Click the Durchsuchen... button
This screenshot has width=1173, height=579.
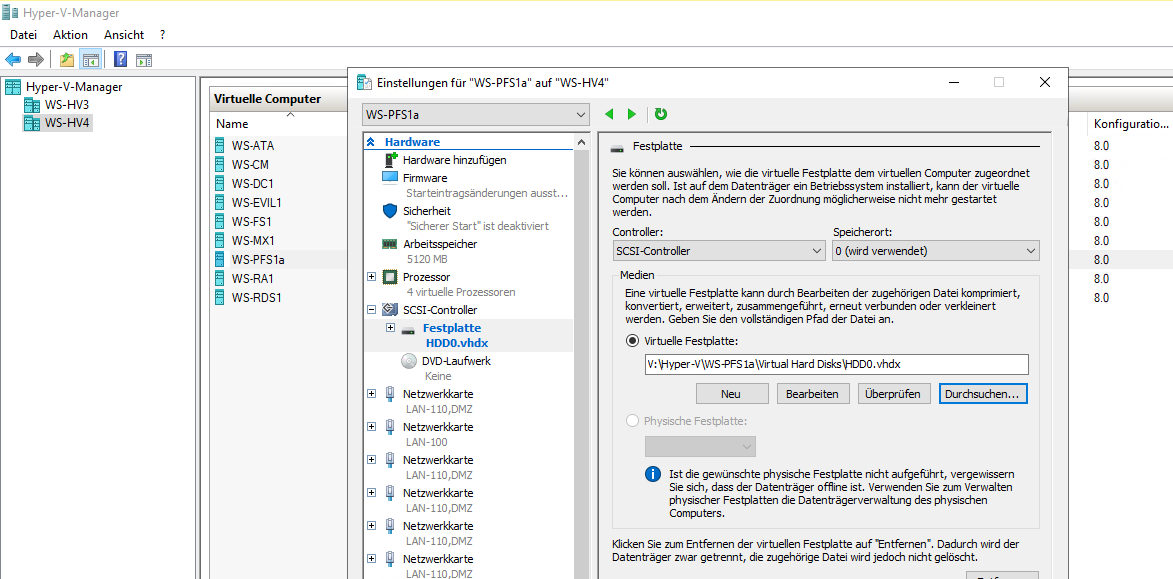983,393
